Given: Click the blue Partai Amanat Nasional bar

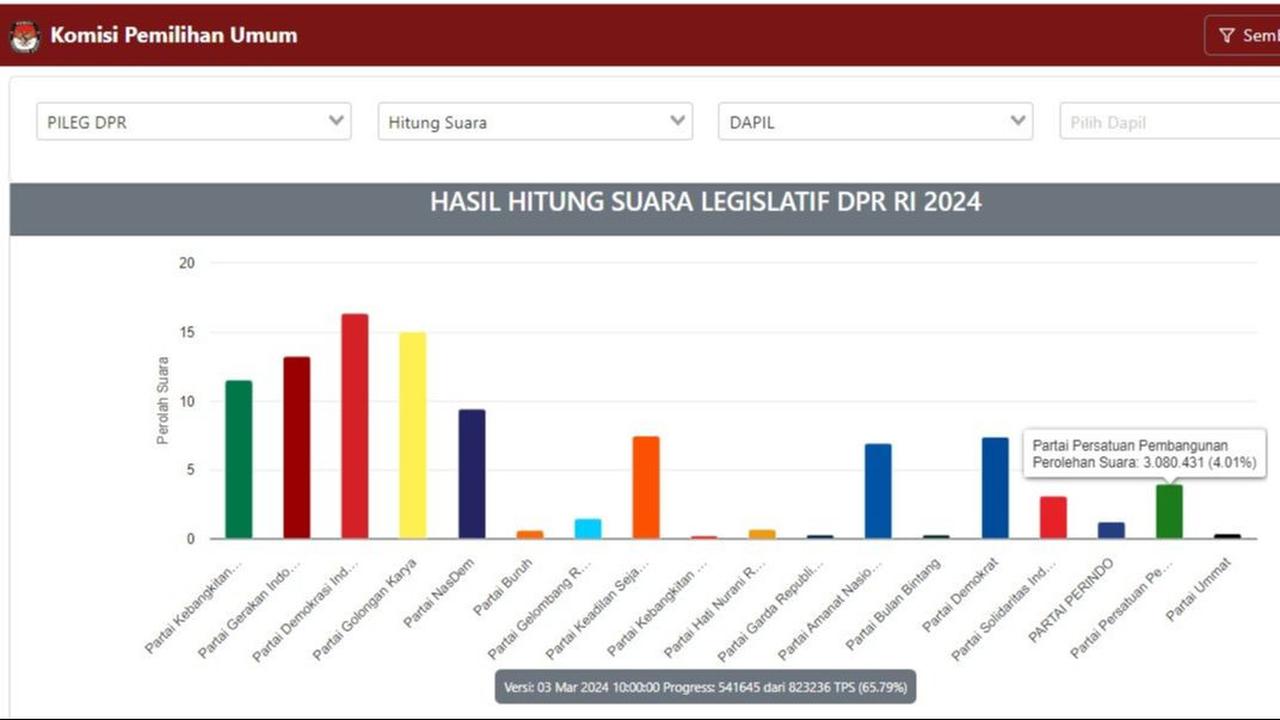Looking at the screenshot, I should click(x=878, y=491).
